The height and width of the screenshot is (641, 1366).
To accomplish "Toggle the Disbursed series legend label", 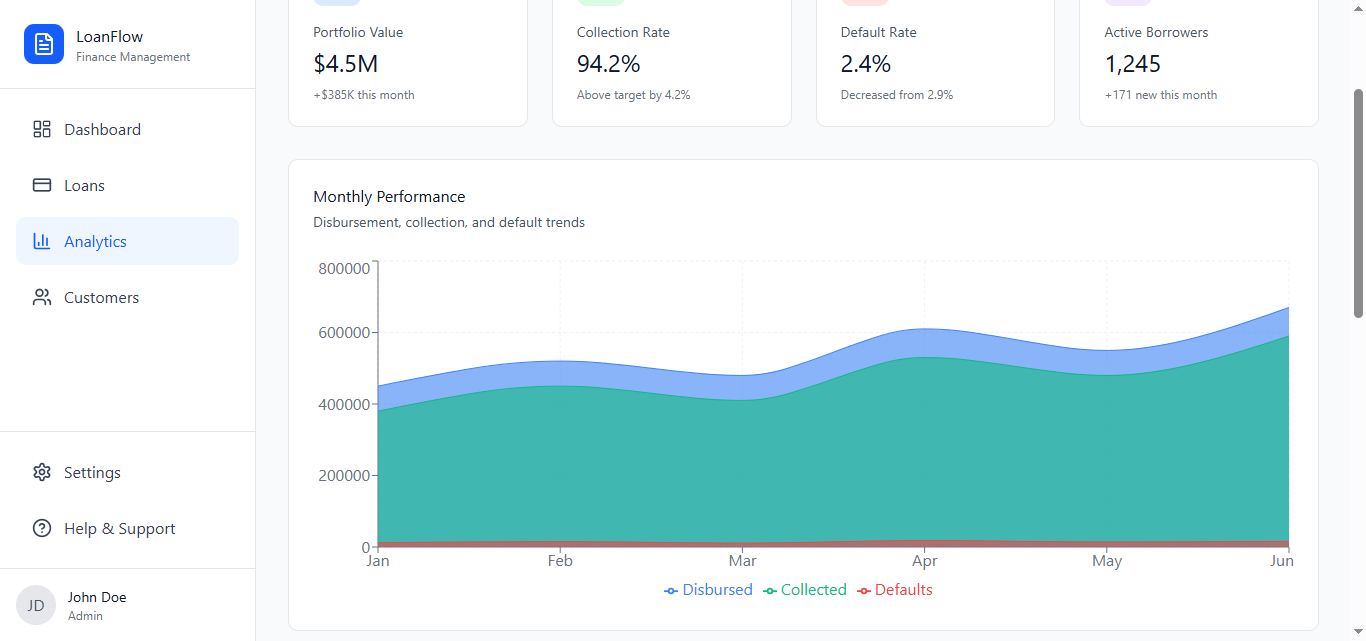I will 717,590.
